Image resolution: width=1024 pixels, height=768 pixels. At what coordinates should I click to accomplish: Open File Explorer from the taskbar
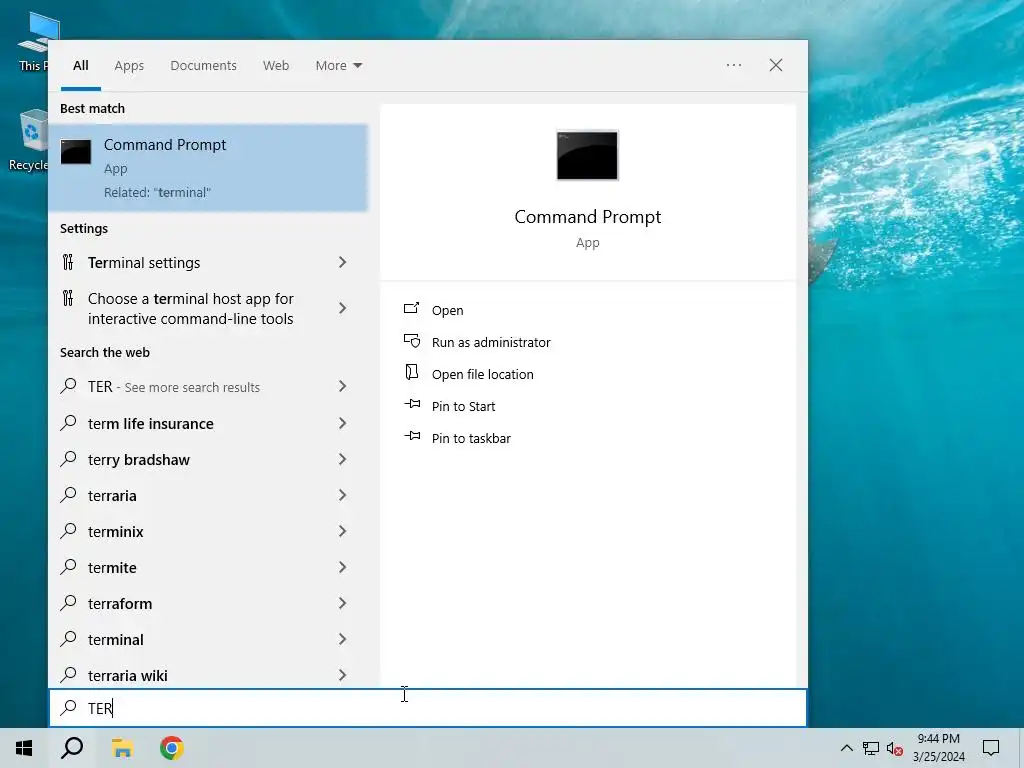[122, 748]
